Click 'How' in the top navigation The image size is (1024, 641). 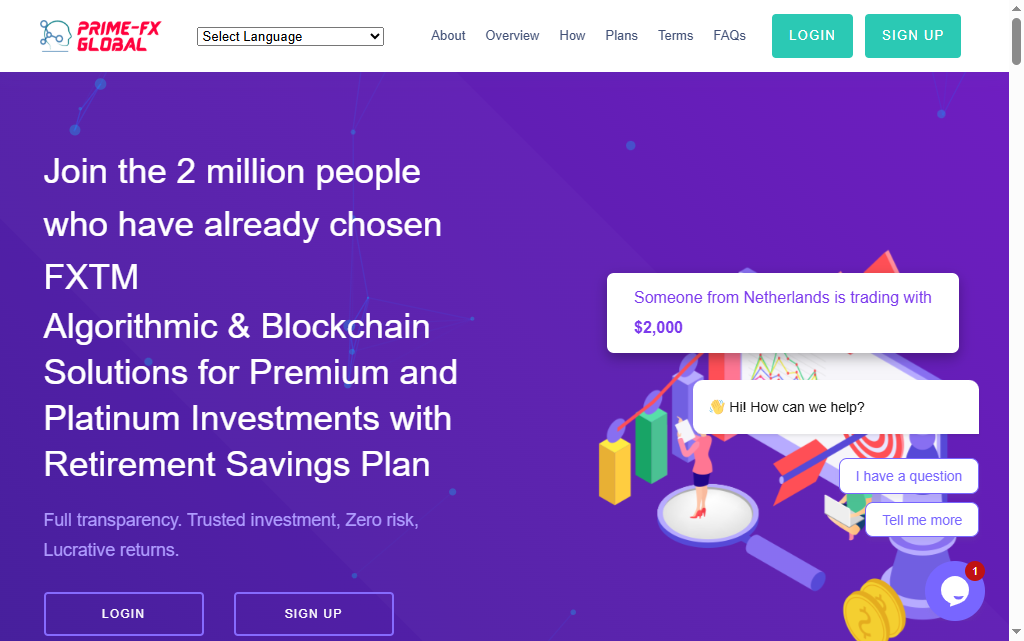point(572,36)
